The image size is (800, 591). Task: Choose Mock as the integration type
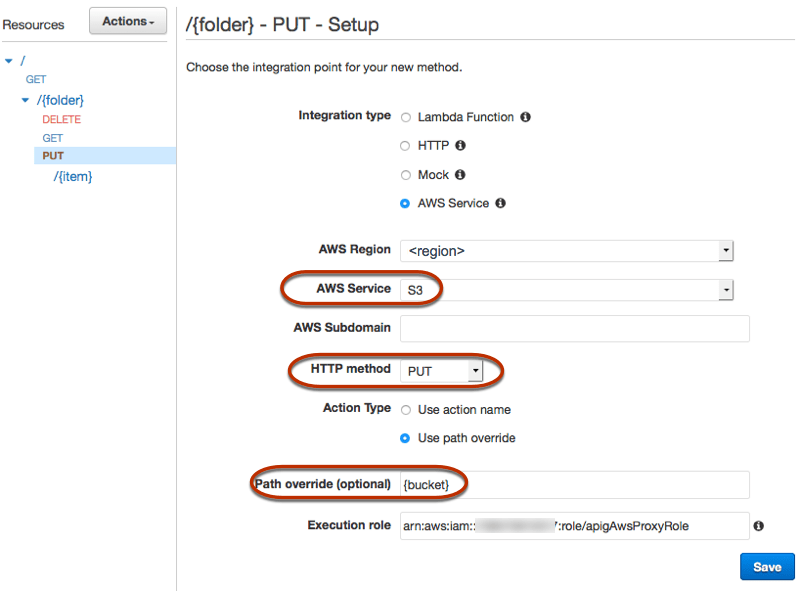pos(406,174)
